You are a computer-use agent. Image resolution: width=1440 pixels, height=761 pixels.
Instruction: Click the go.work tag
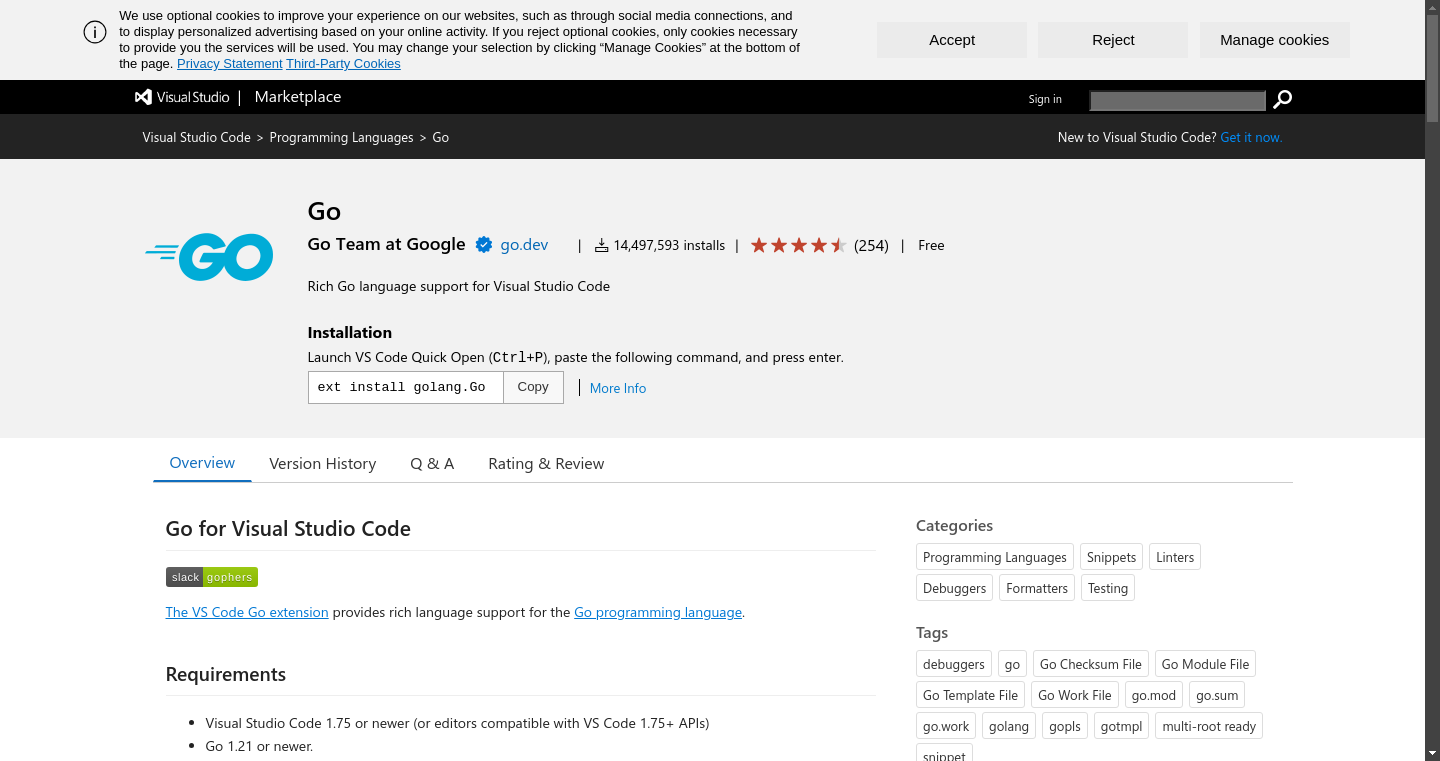coord(946,726)
